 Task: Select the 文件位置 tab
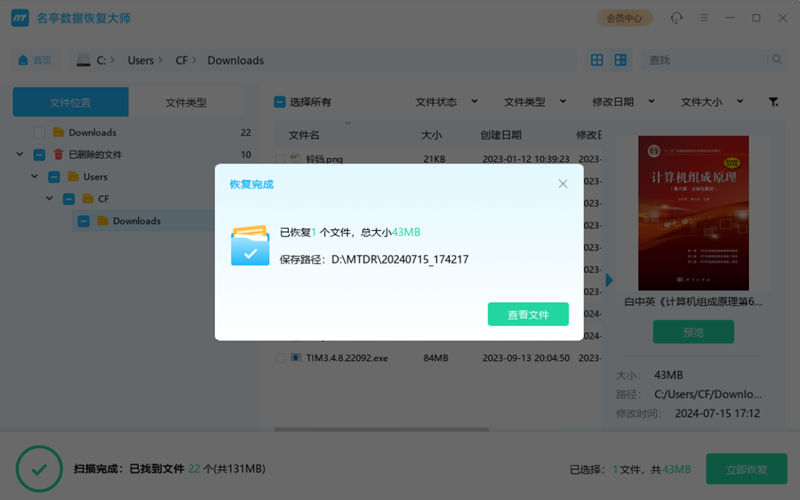click(x=70, y=102)
